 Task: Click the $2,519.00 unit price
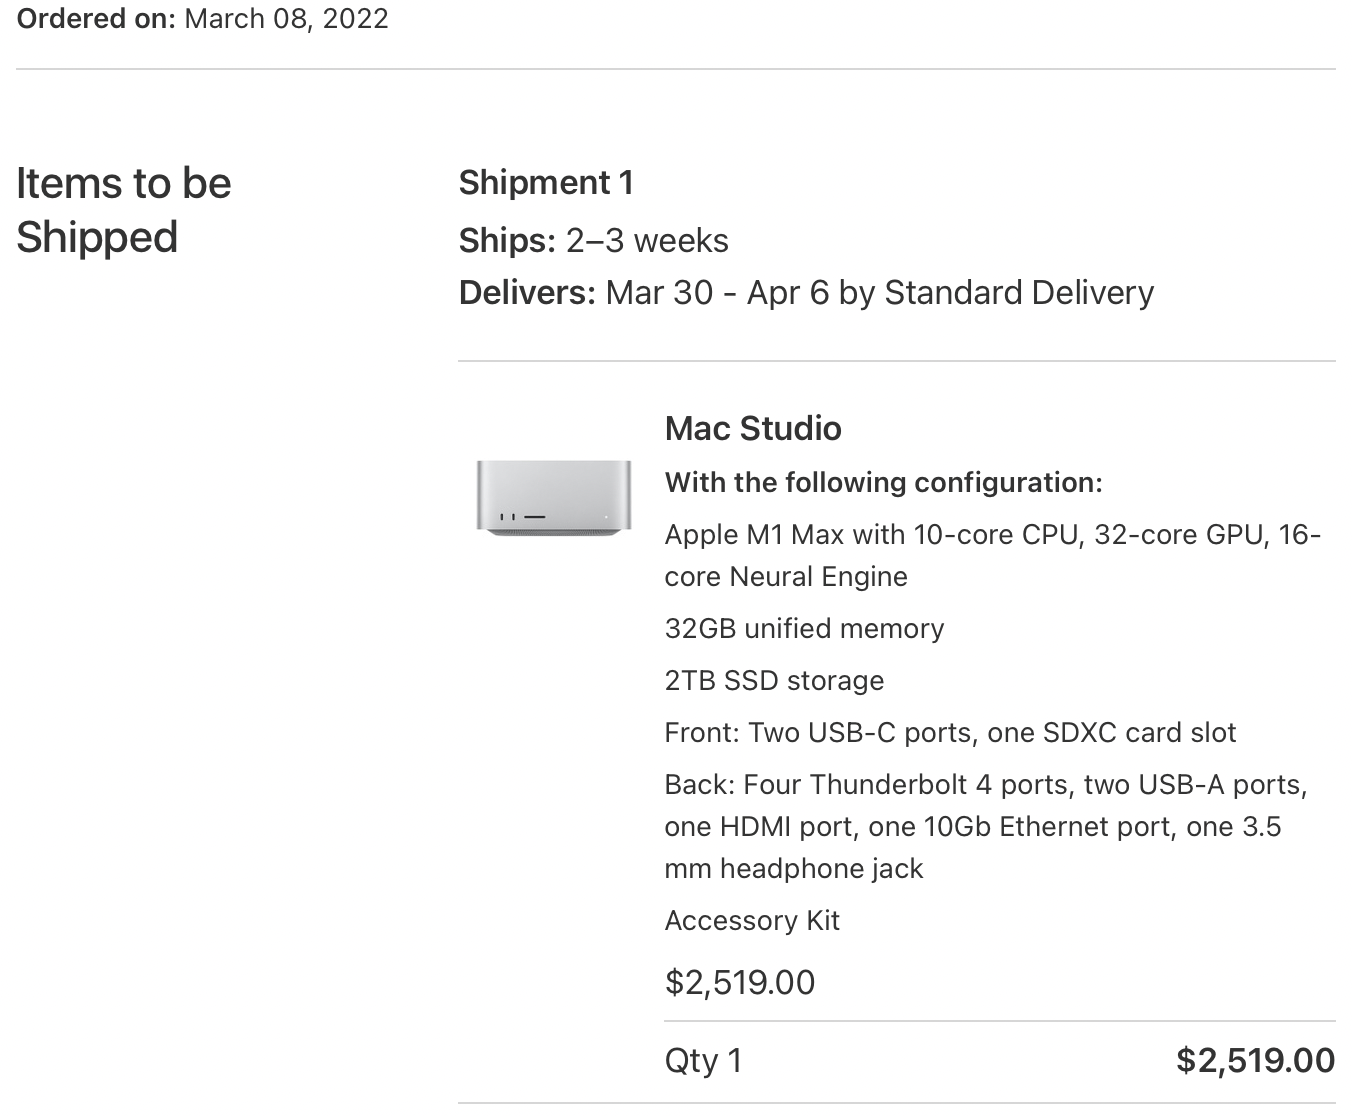pos(740,982)
